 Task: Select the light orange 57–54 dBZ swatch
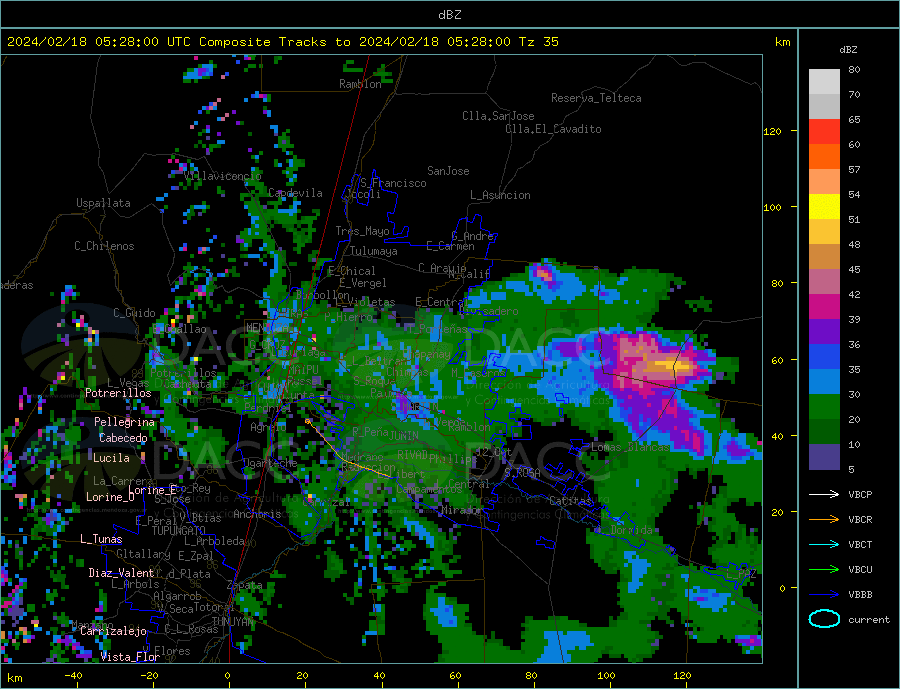pyautogui.click(x=824, y=181)
